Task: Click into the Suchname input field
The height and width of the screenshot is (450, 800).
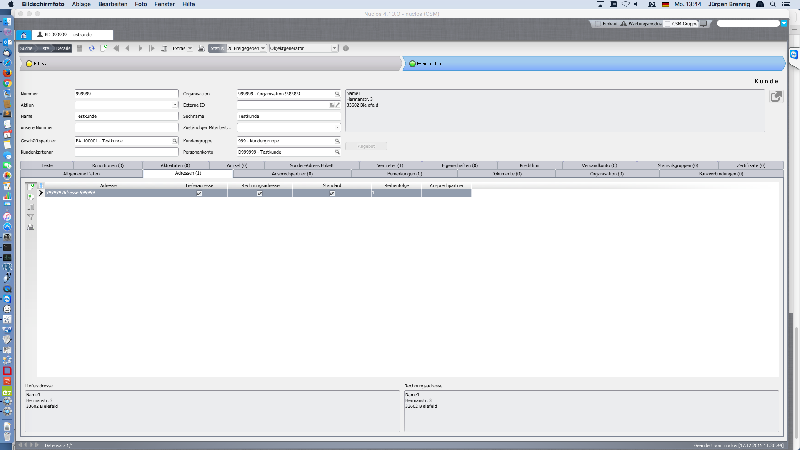Action: tap(289, 116)
